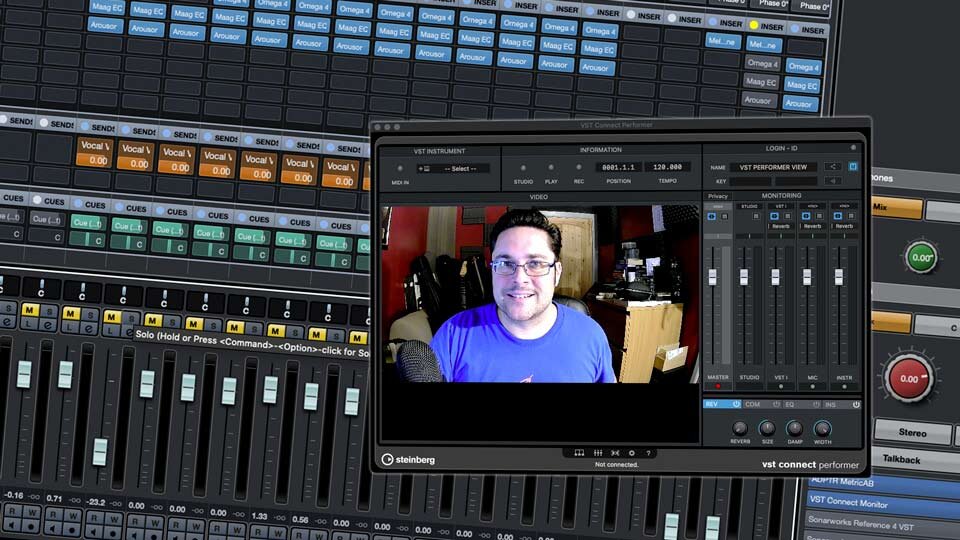Open the help question mark in VST Connect Performer
Viewport: 960px width, 540px height.
click(x=648, y=453)
